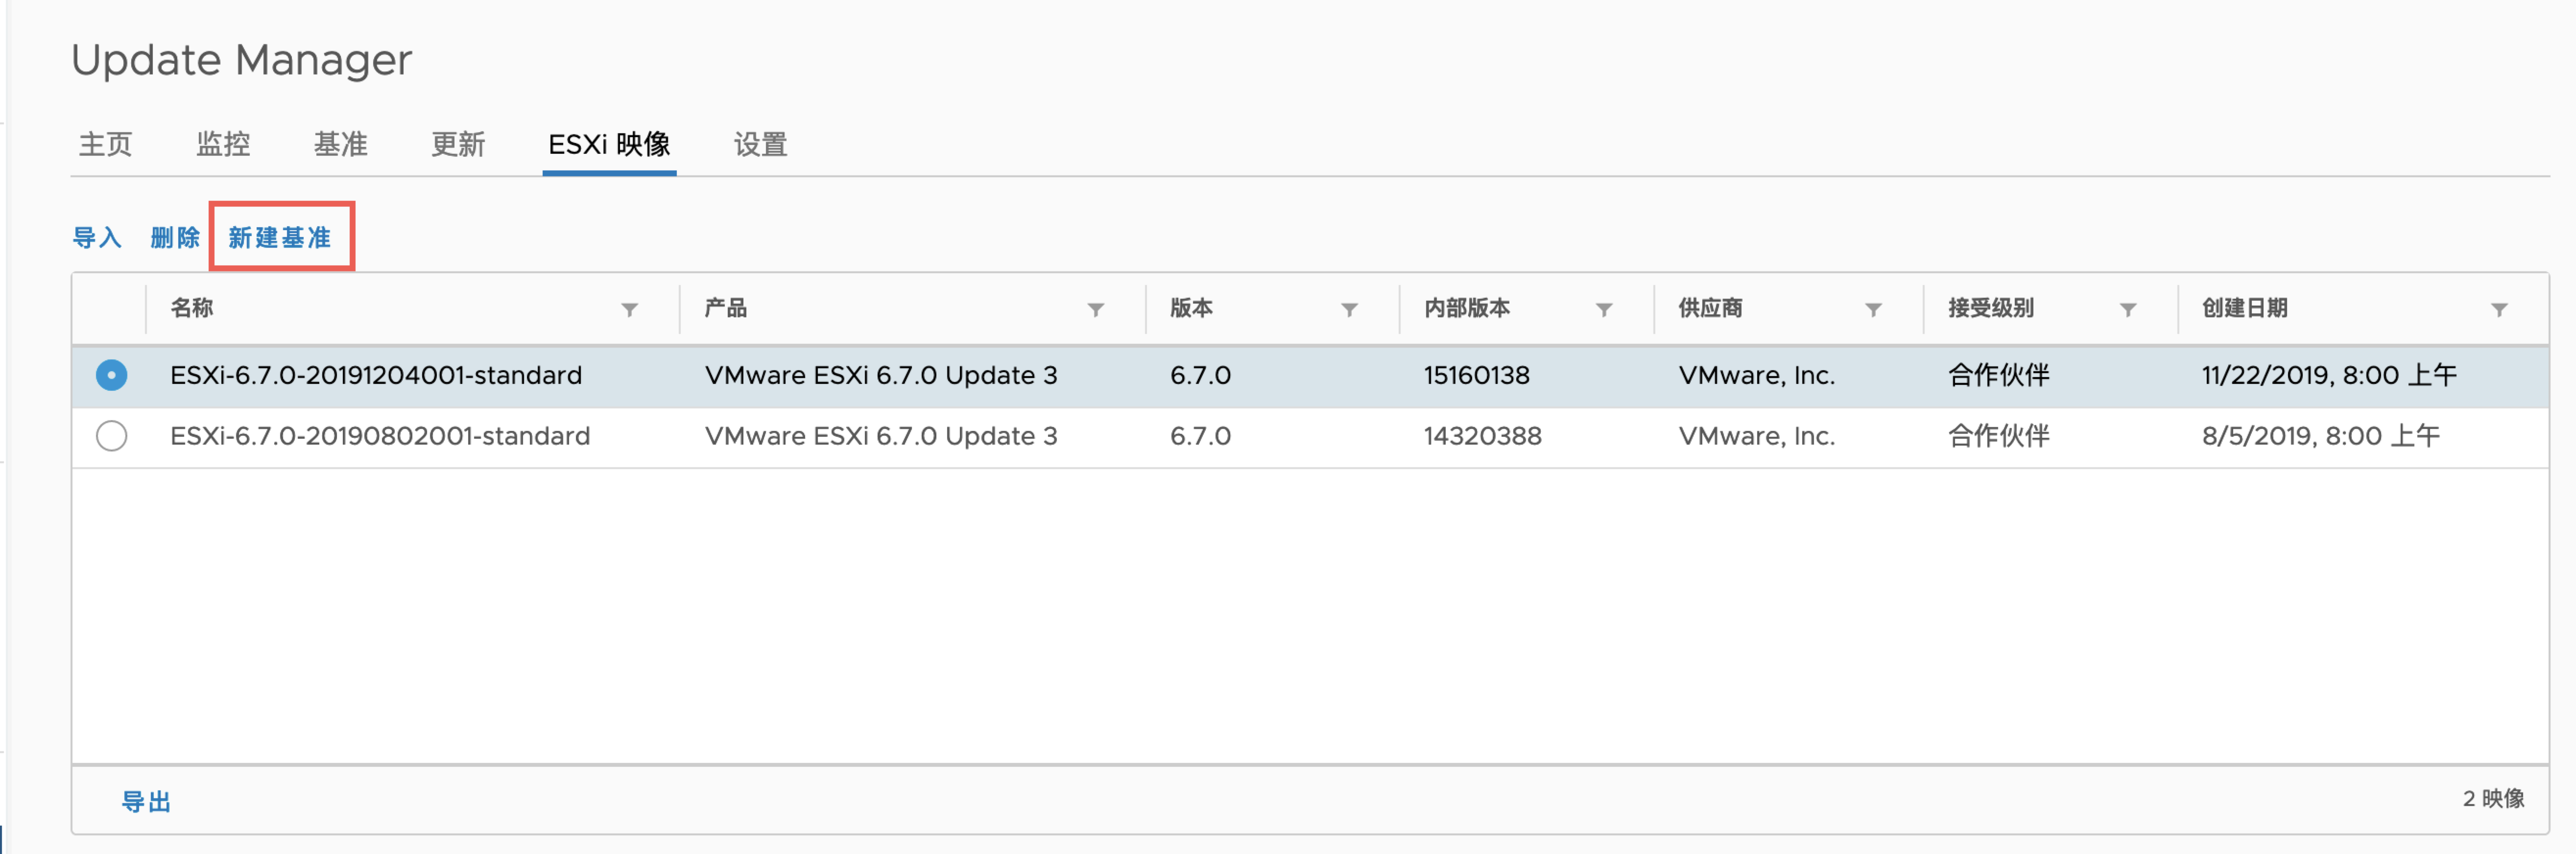Click 删除 to delete image
Screen dimensions: 2576x854
175,238
